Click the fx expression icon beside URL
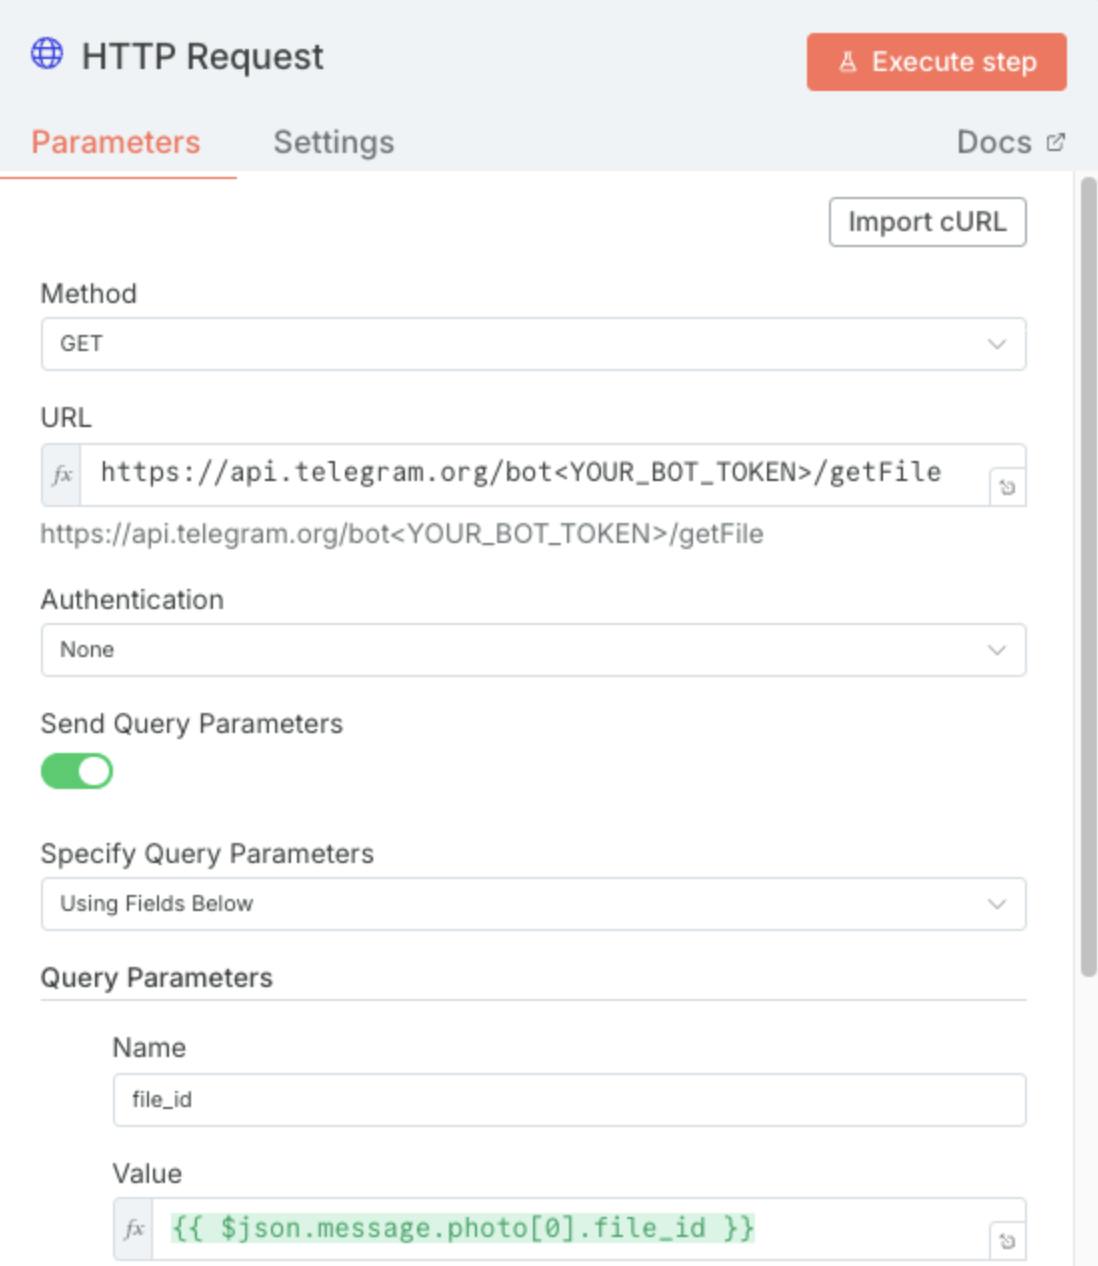 pos(62,474)
